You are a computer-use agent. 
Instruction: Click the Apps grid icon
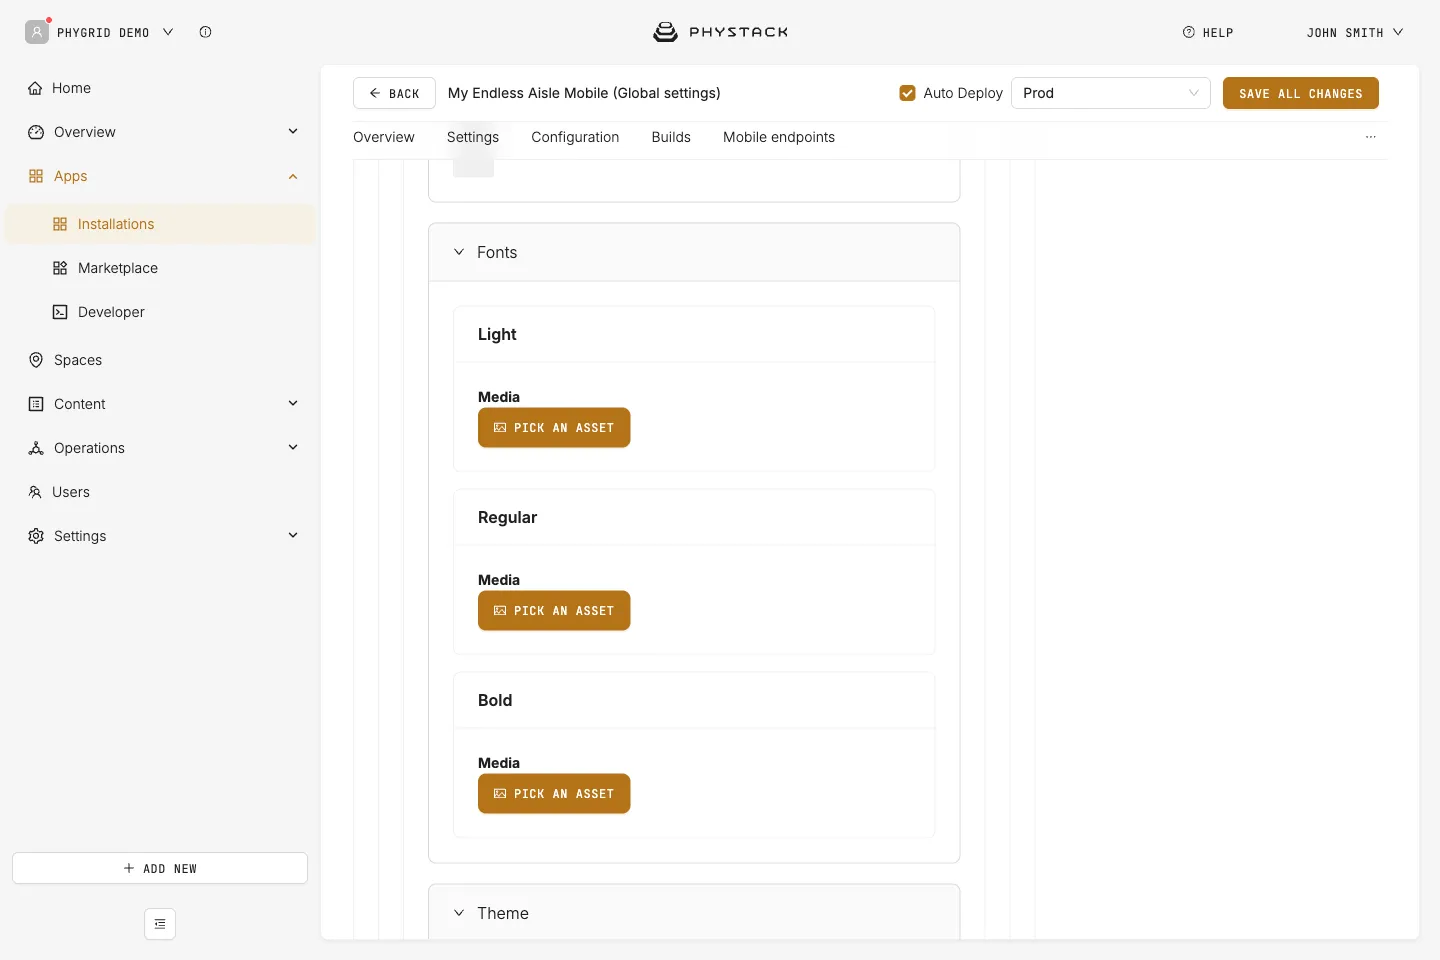click(36, 176)
